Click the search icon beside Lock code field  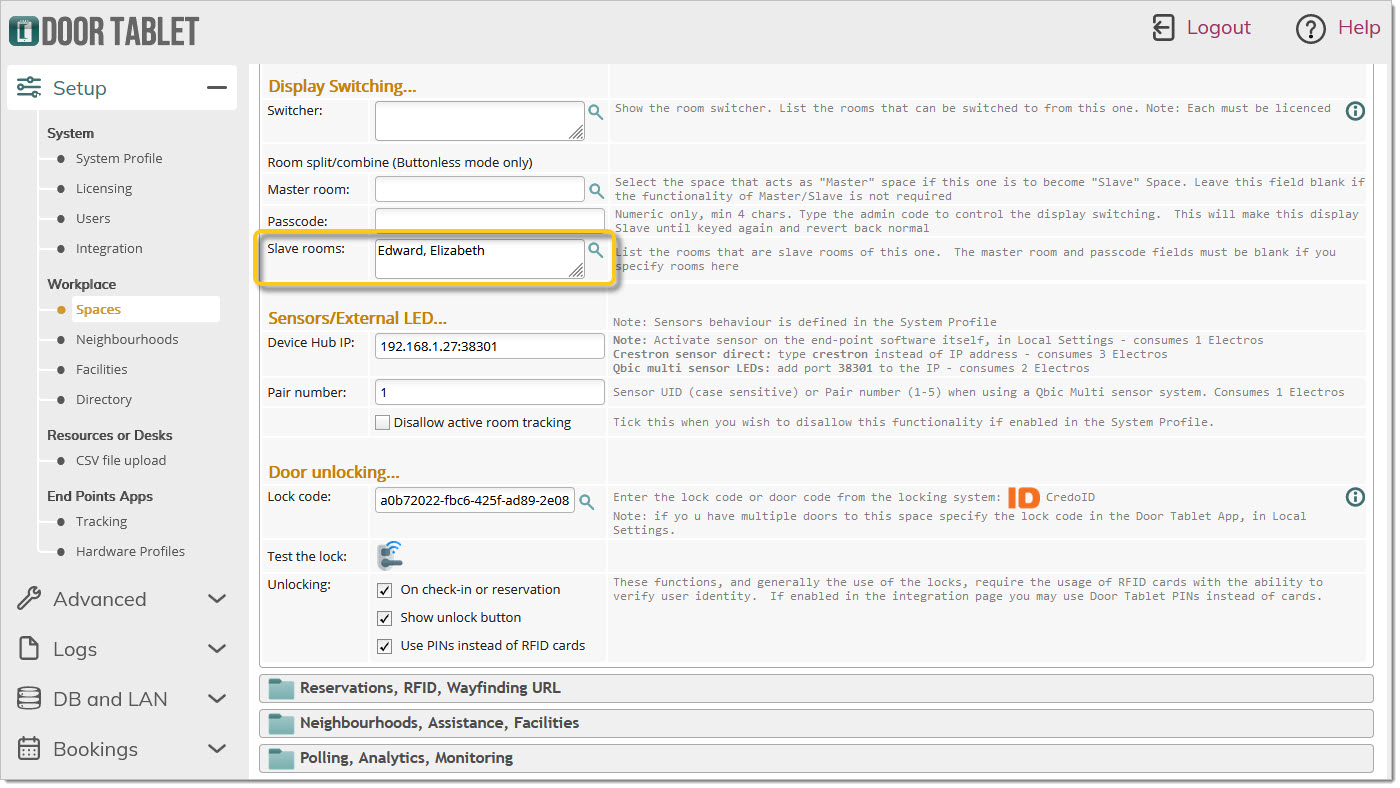[588, 501]
